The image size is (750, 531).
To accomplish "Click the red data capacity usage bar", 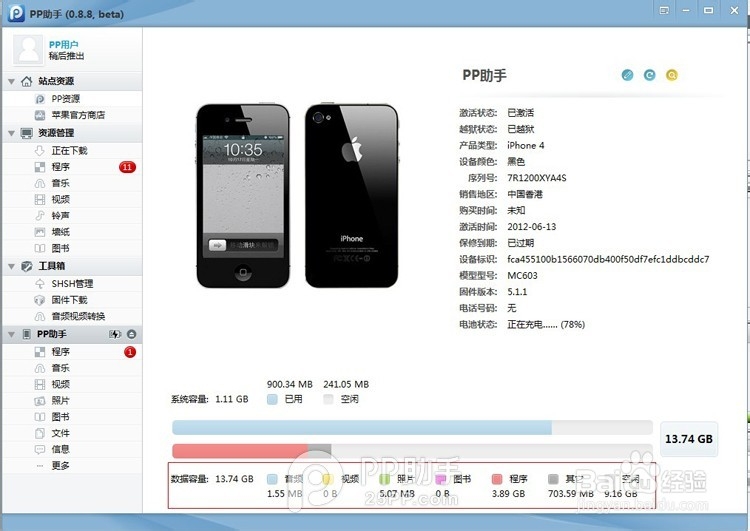I will point(240,450).
